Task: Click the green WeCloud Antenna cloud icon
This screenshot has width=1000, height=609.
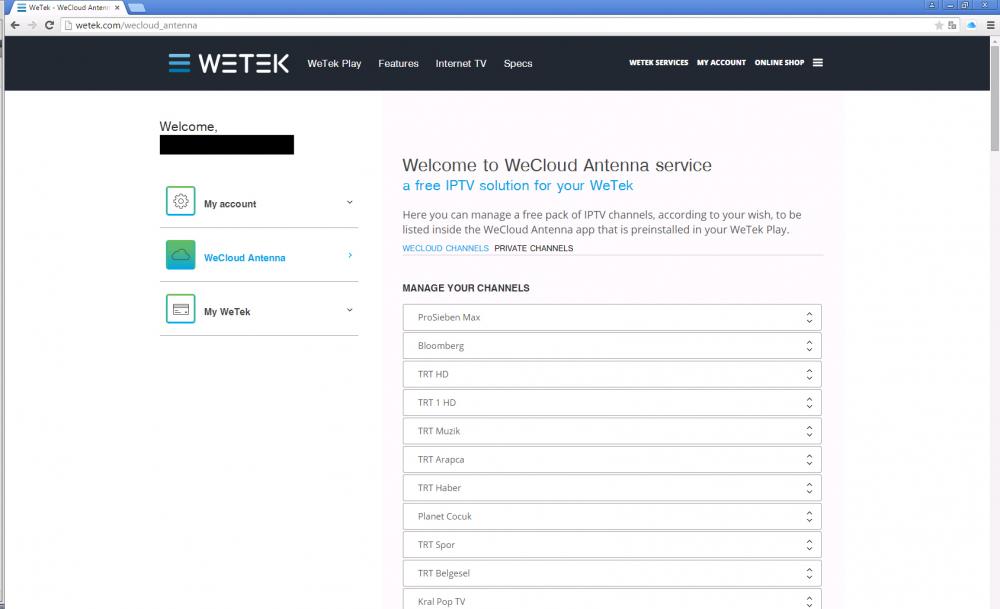Action: point(181,255)
